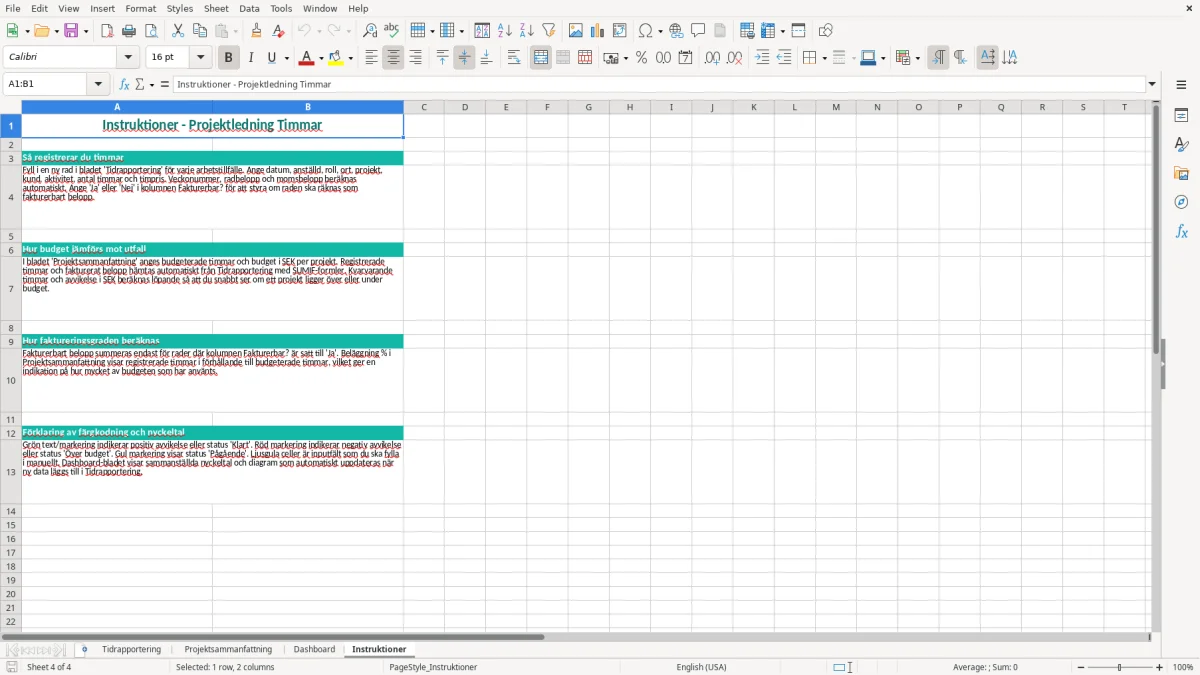Expand the formula bar

(x=1152, y=84)
